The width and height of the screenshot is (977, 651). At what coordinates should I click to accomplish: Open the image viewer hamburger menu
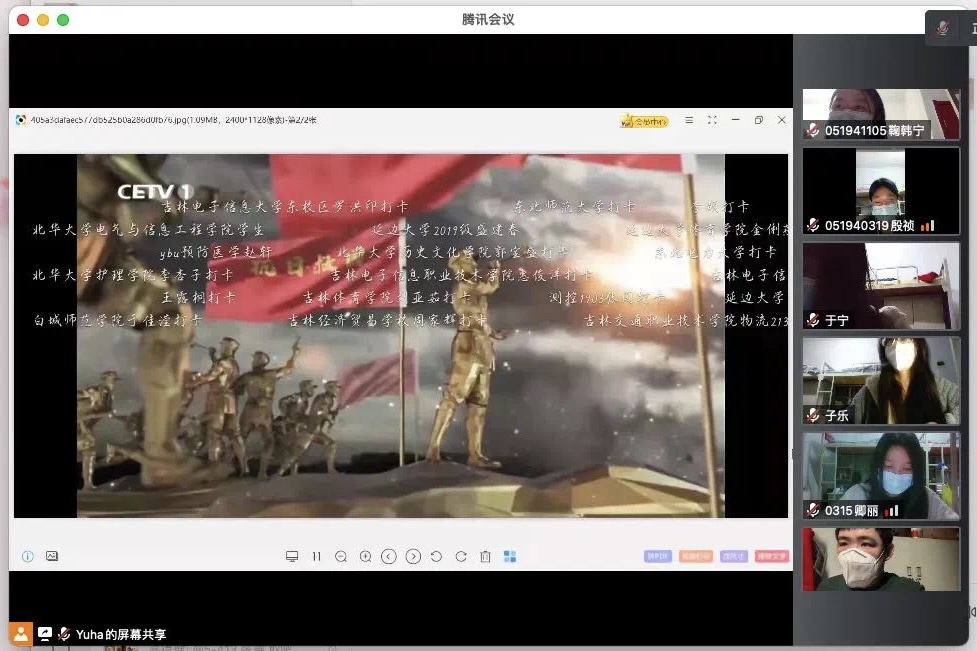[689, 120]
